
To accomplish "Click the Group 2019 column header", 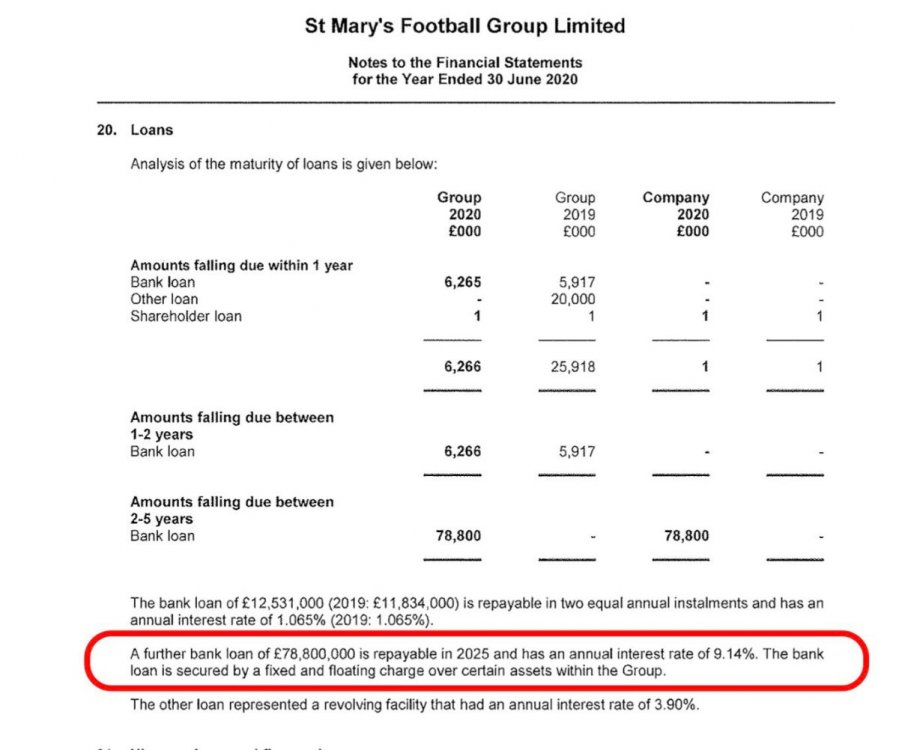I will tap(575, 215).
